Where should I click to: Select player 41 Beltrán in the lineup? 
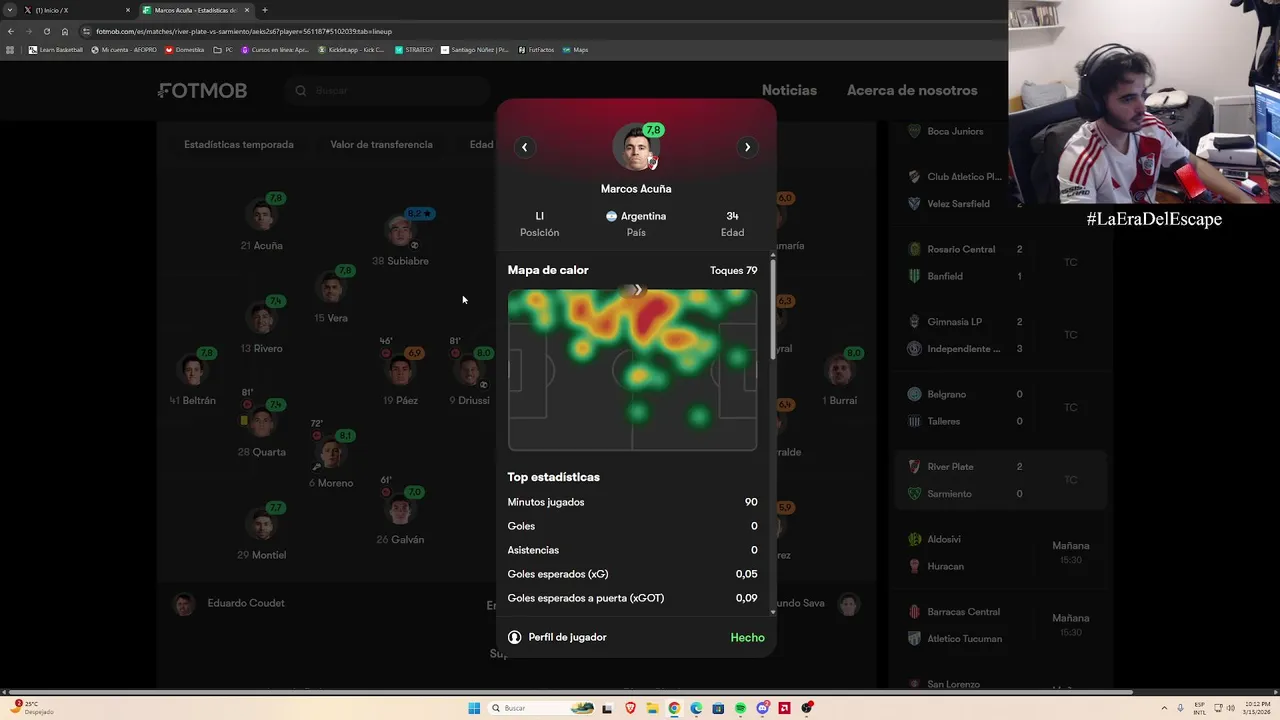[x=193, y=378]
